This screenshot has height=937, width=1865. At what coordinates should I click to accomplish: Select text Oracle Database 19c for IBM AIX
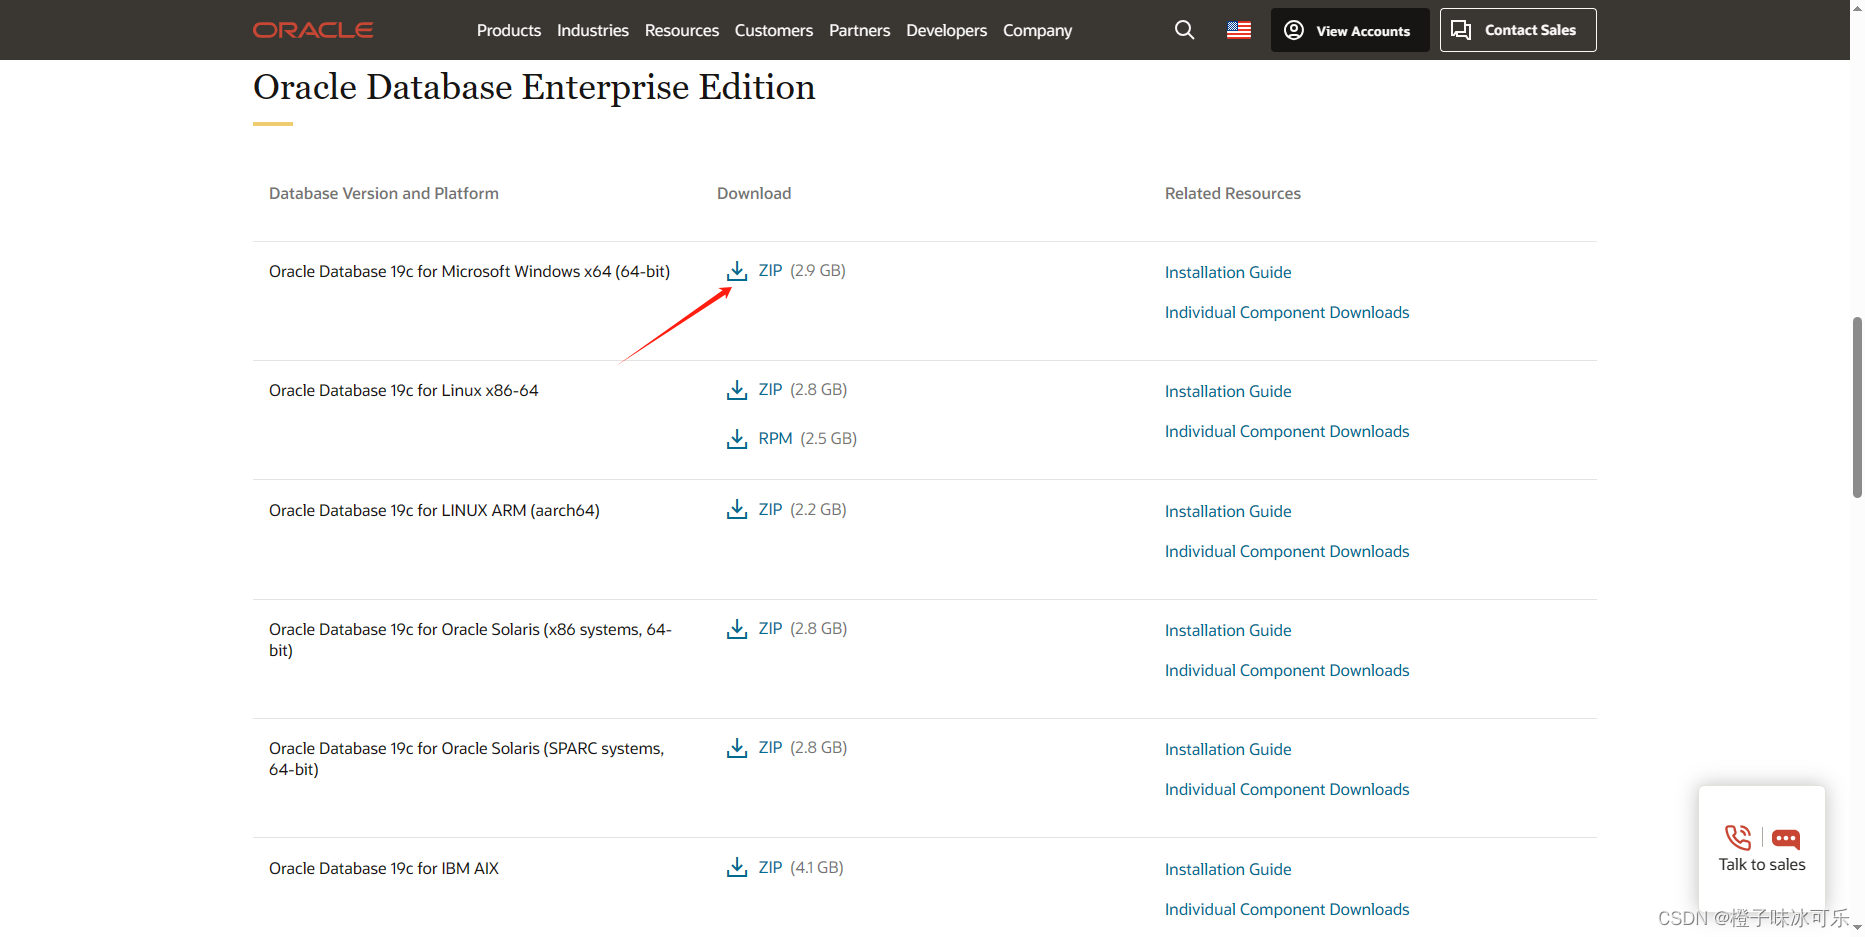[383, 868]
